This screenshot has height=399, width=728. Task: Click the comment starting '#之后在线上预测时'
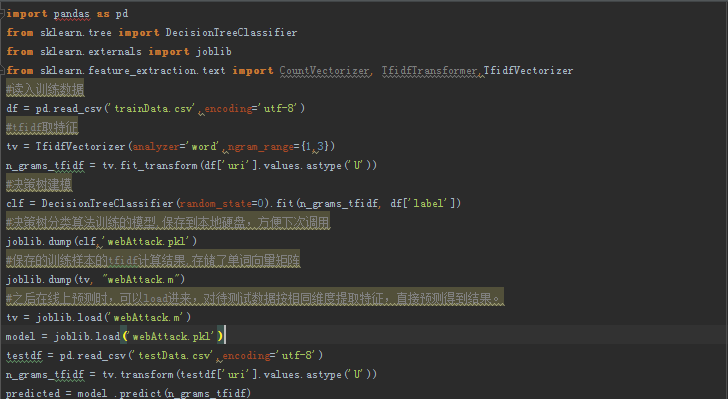pyautogui.click(x=255, y=299)
